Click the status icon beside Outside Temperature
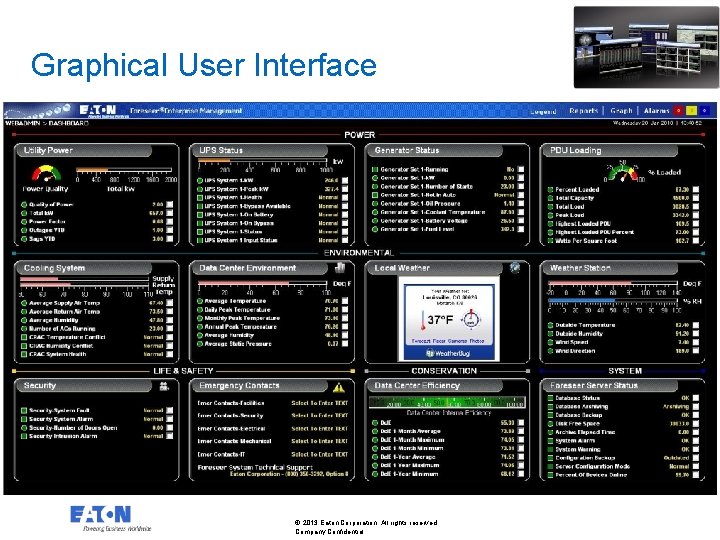This screenshot has height=540, width=720. point(550,325)
